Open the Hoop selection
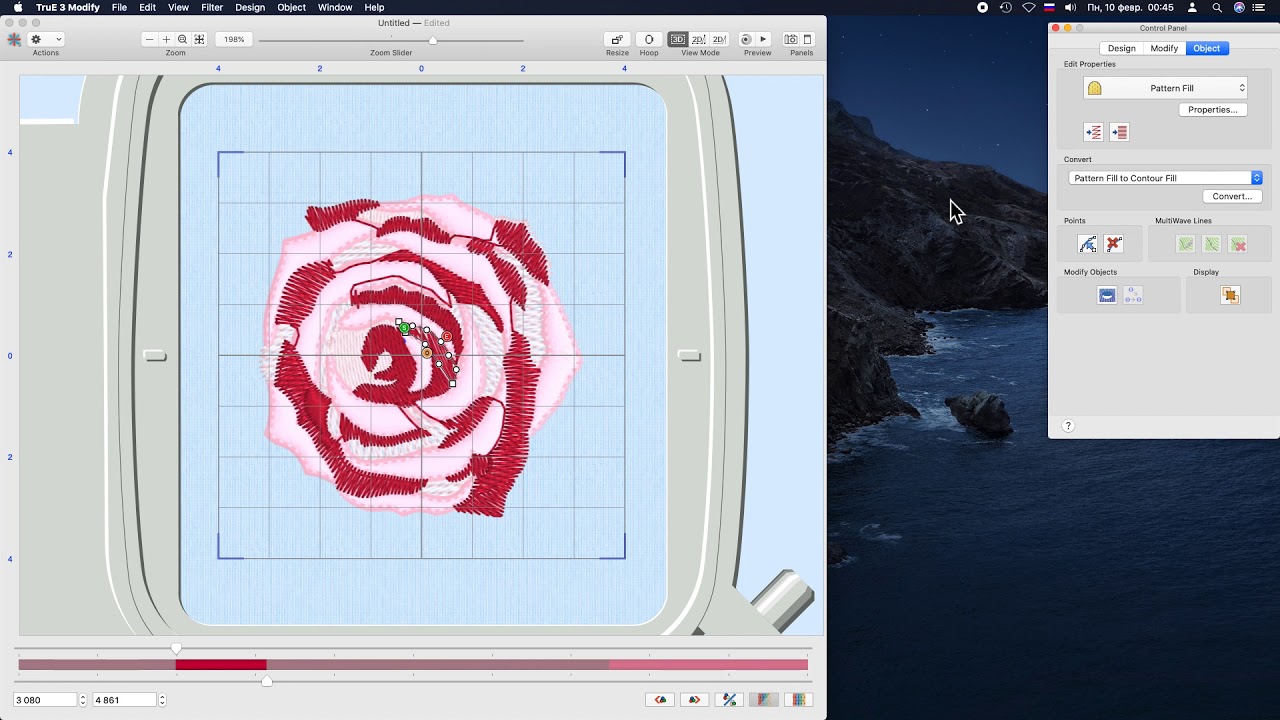 tap(649, 39)
